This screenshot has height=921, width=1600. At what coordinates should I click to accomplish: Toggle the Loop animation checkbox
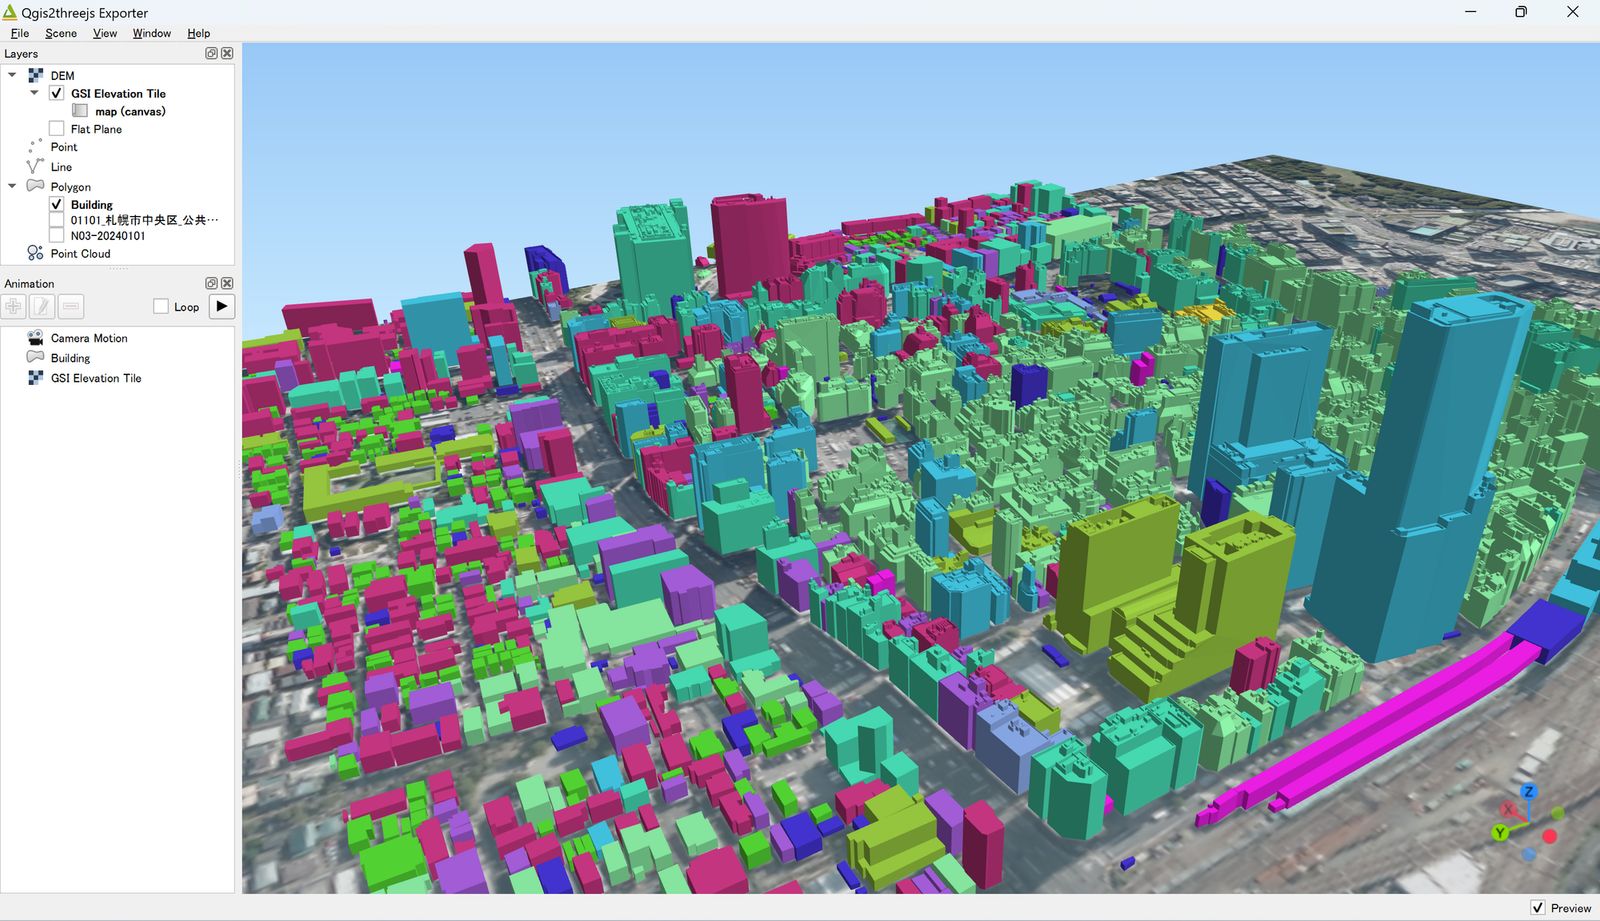161,307
